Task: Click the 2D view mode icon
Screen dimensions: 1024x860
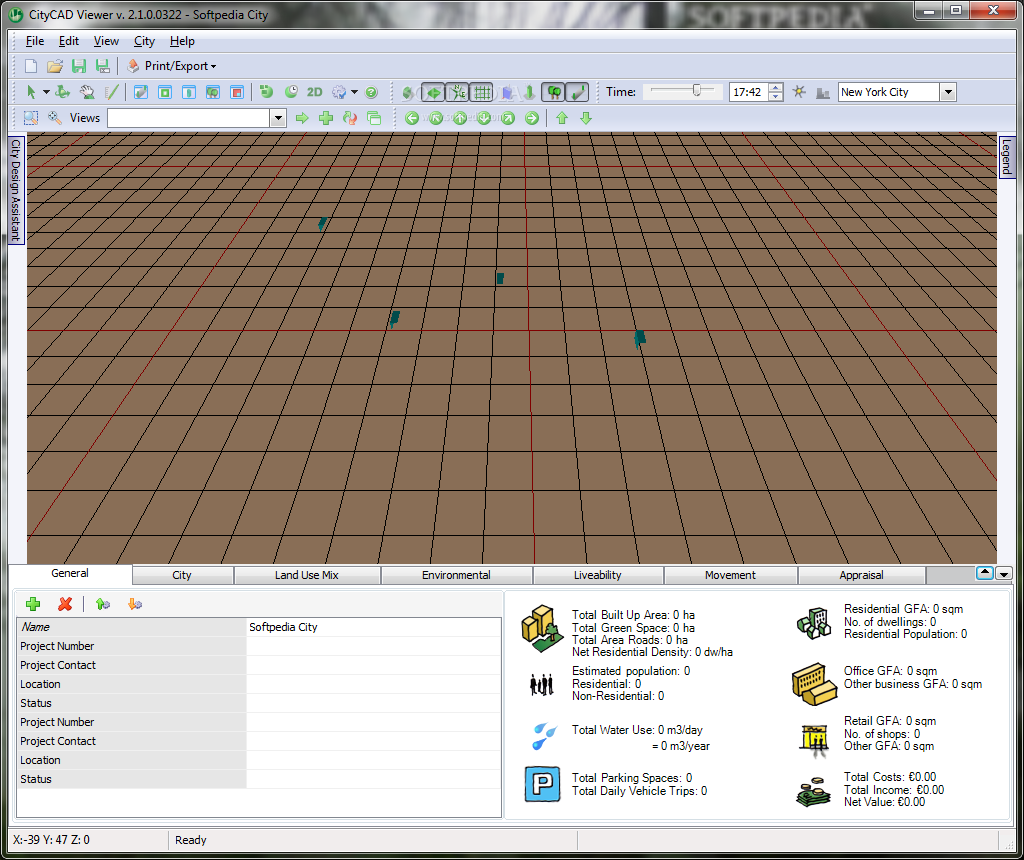Action: coord(315,92)
